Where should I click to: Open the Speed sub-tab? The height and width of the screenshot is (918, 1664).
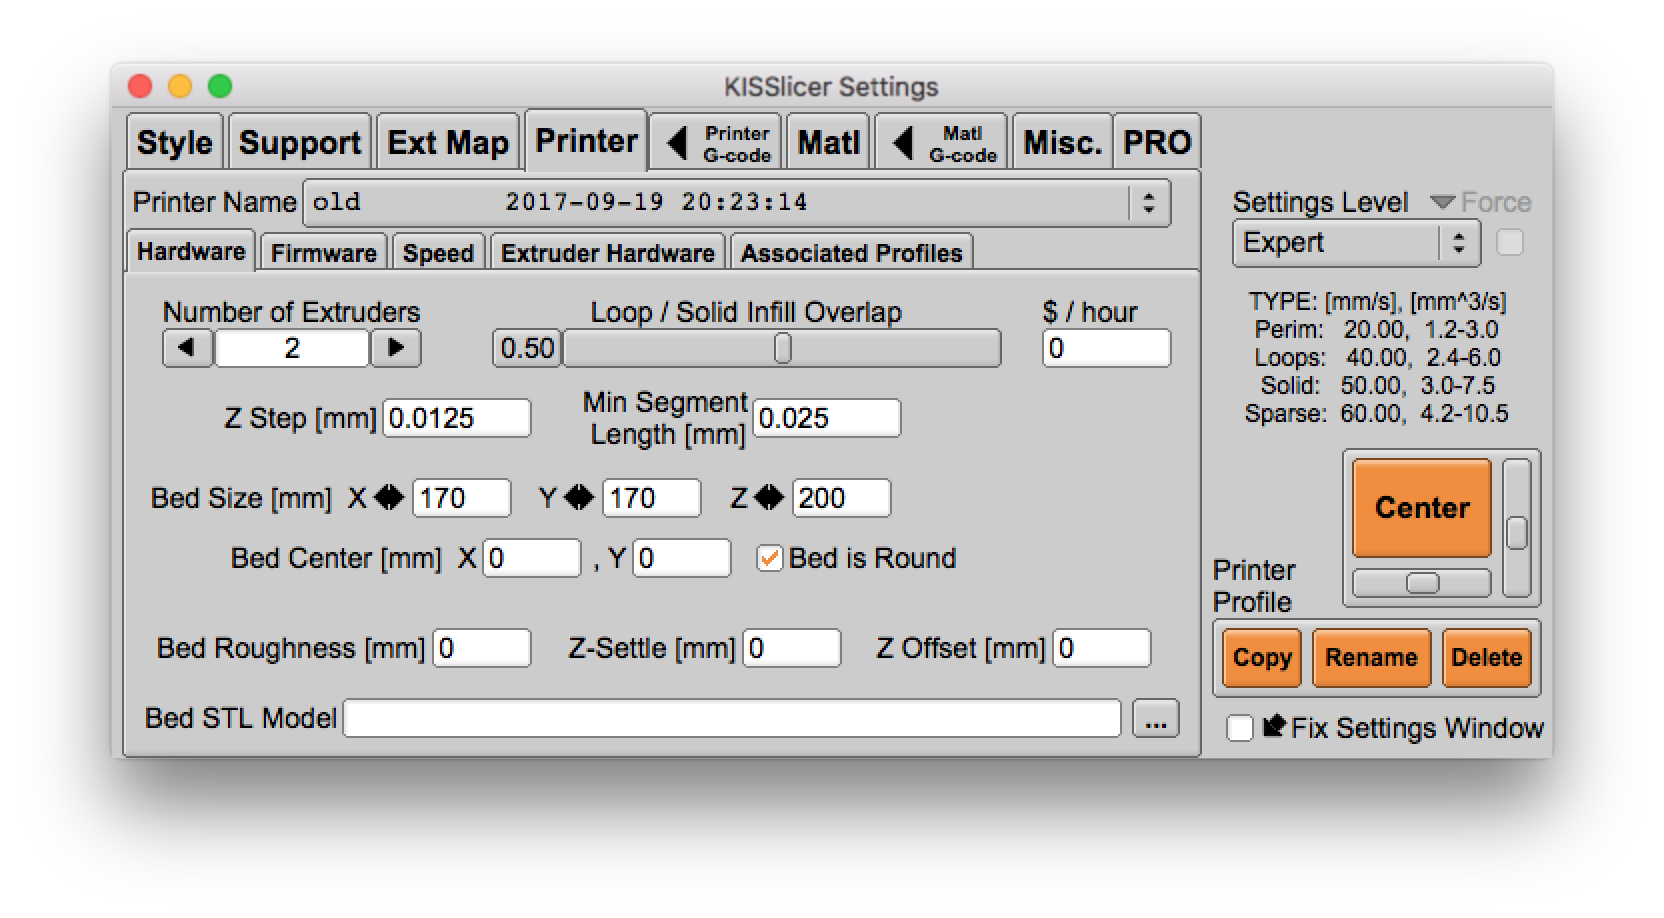(438, 253)
